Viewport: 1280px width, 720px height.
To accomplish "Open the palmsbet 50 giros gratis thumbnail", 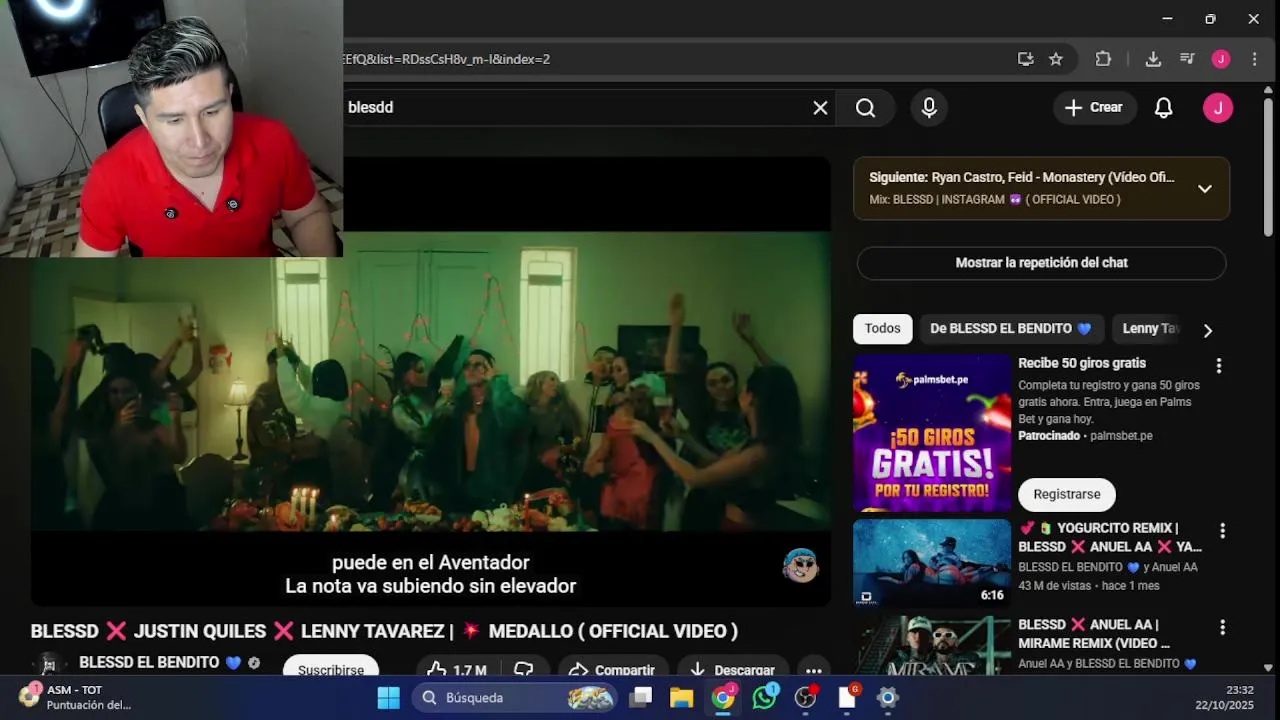I will pyautogui.click(x=932, y=433).
